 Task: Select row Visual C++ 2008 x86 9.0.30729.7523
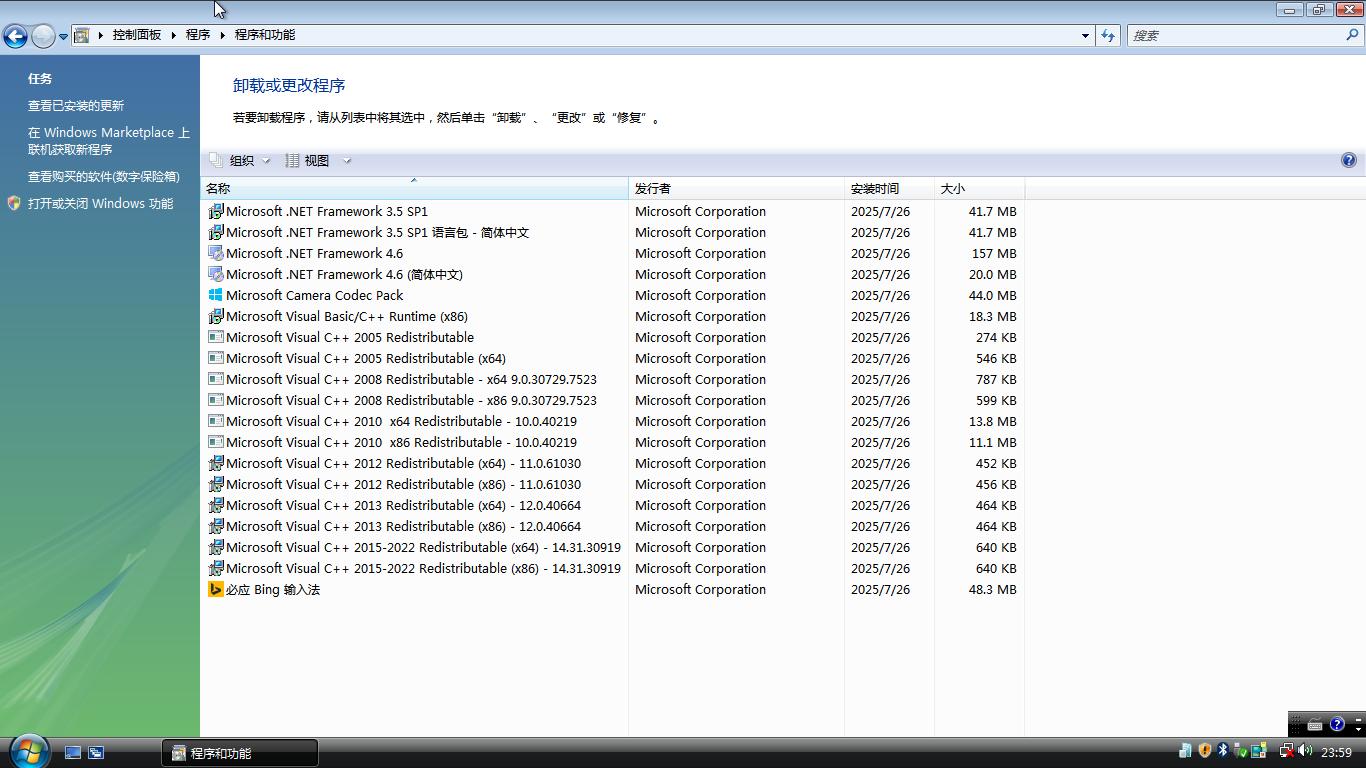[613, 401]
